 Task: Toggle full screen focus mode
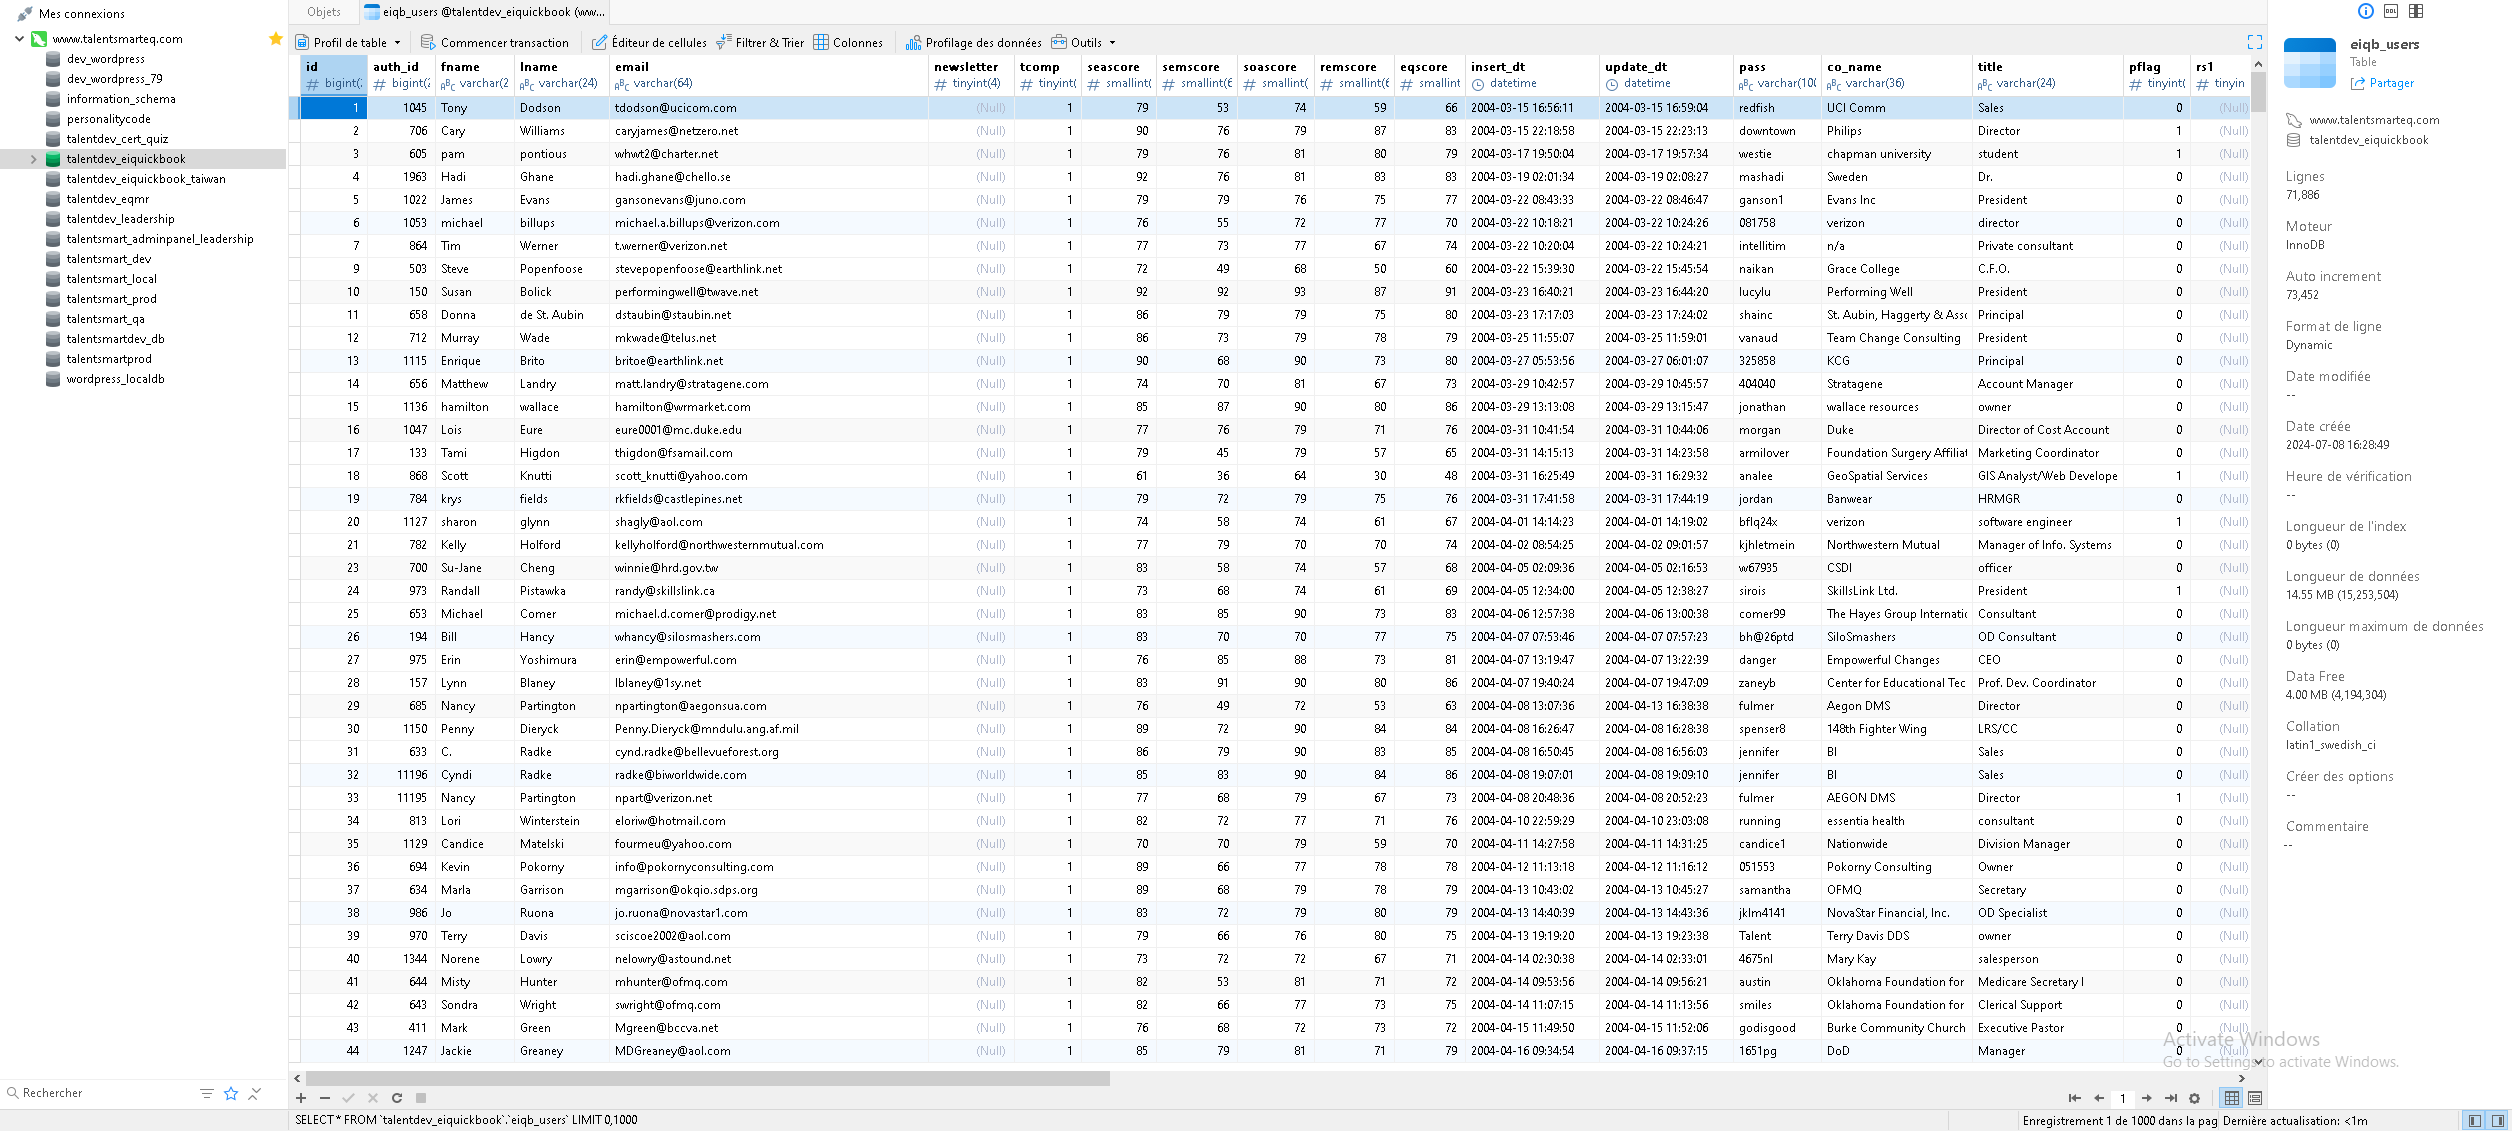pos(2255,42)
